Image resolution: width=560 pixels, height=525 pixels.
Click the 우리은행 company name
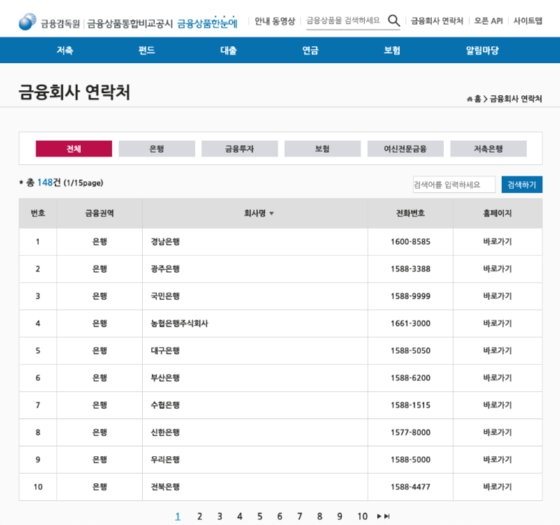[x=165, y=460]
